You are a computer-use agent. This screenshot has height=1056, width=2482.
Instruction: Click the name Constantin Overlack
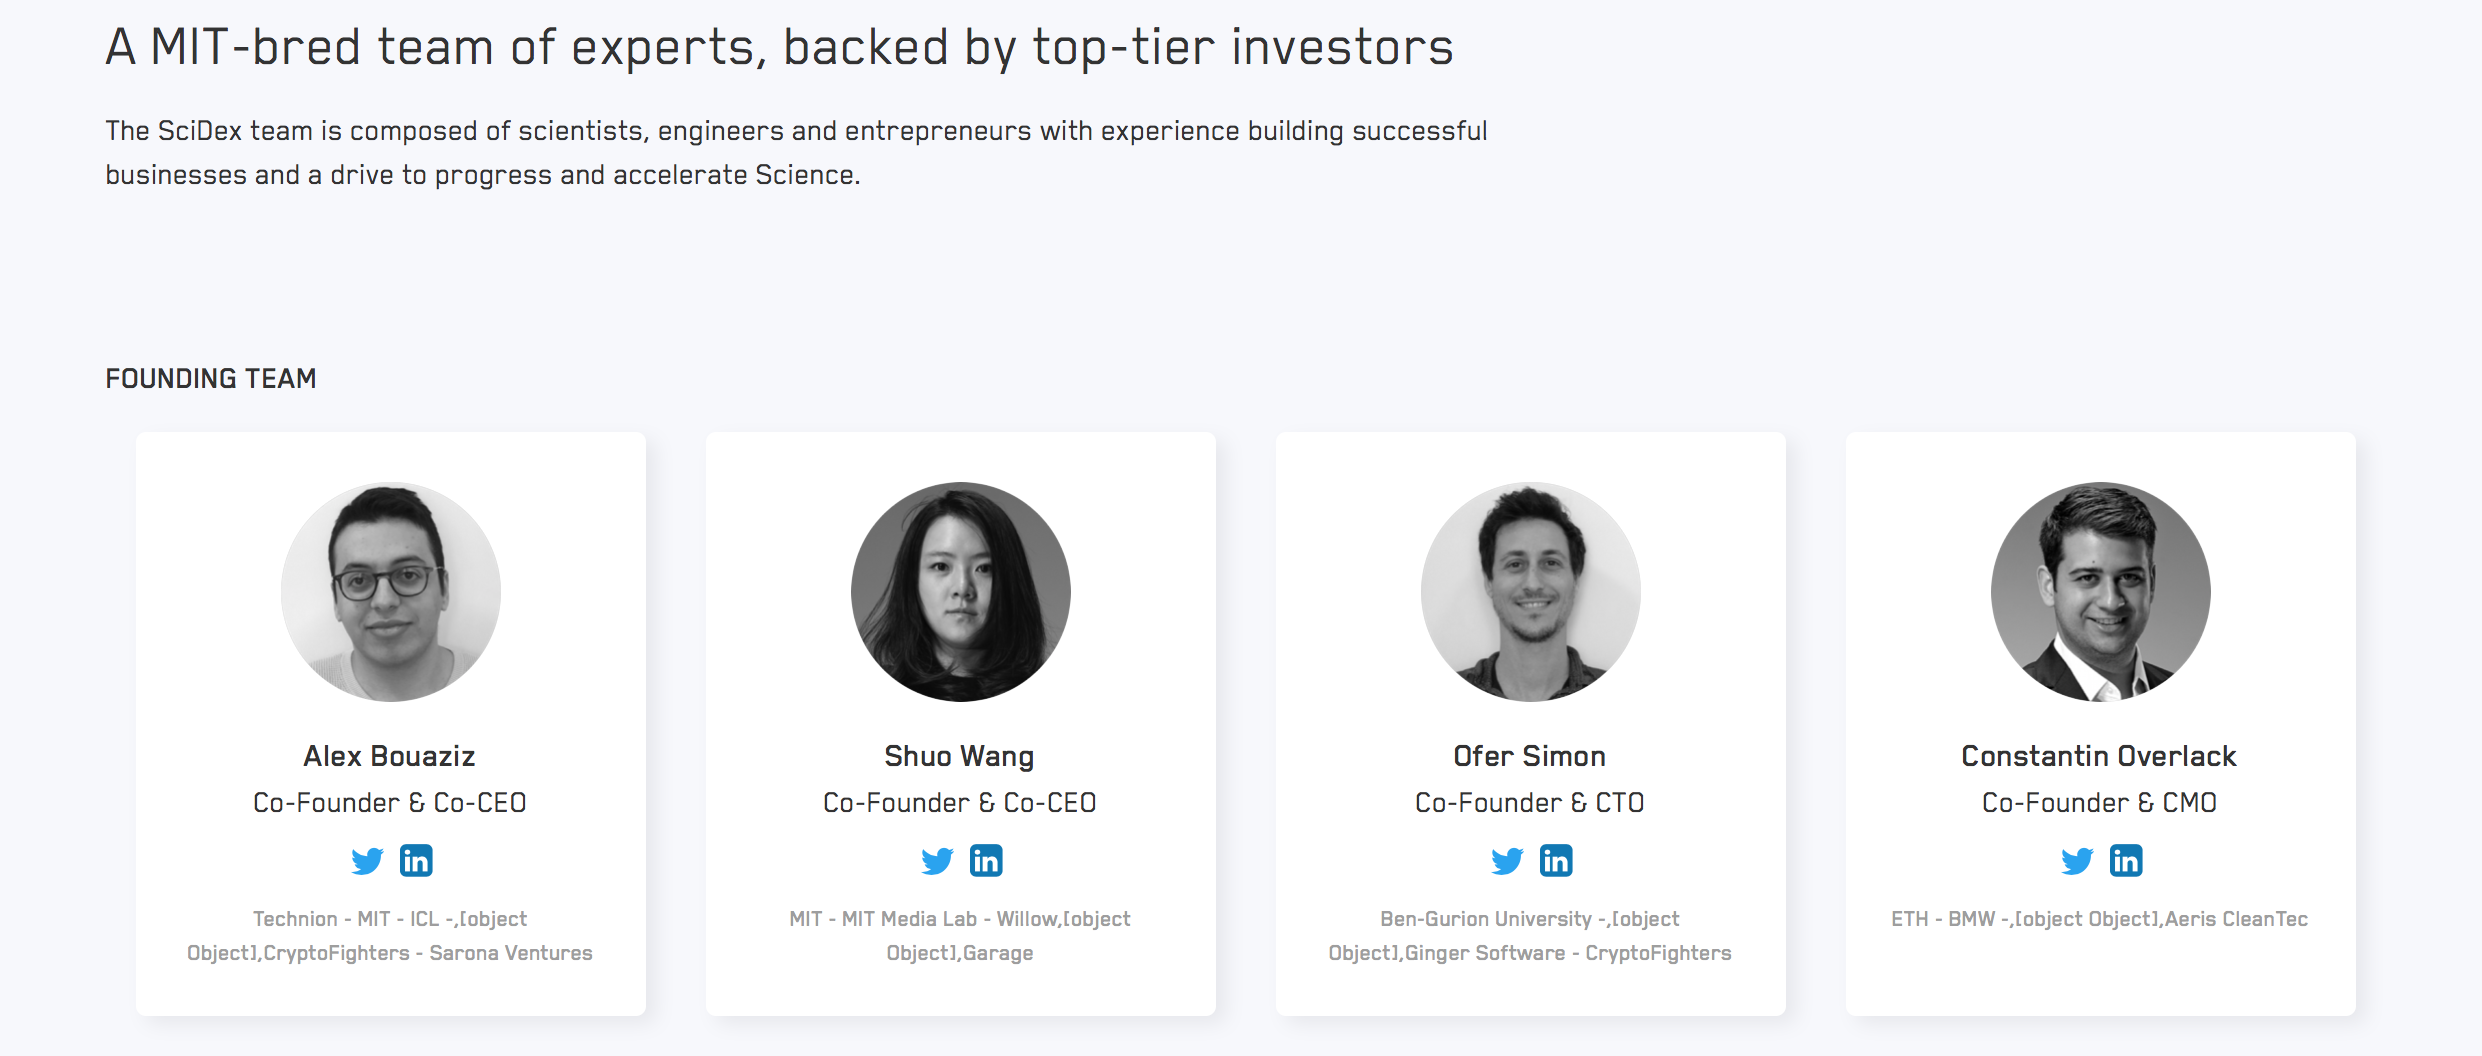pos(2099,756)
